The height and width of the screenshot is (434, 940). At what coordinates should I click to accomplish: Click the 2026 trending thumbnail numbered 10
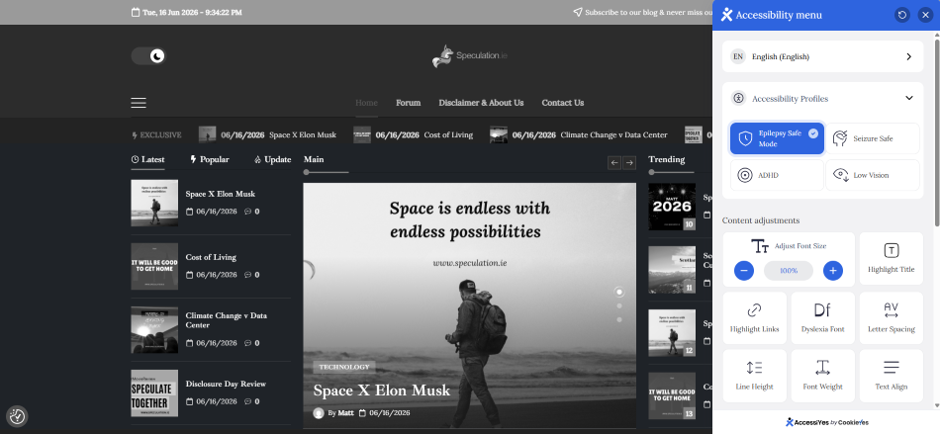[x=672, y=207]
